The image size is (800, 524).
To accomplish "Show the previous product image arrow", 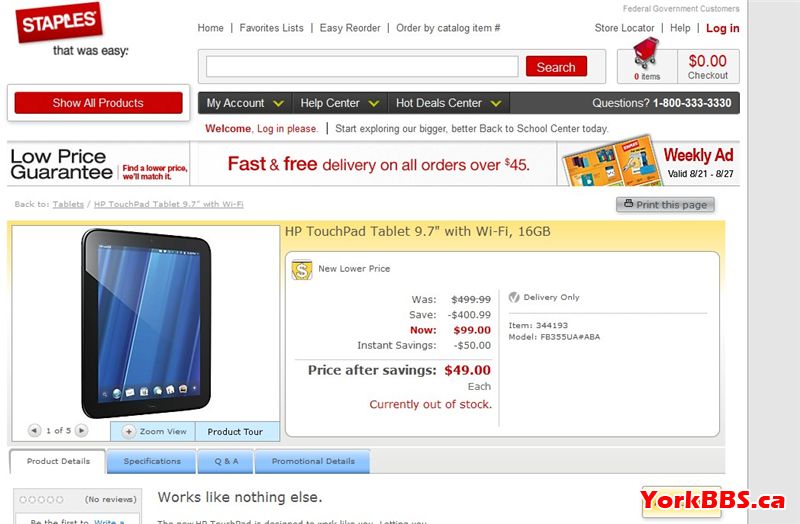I will tap(34, 431).
